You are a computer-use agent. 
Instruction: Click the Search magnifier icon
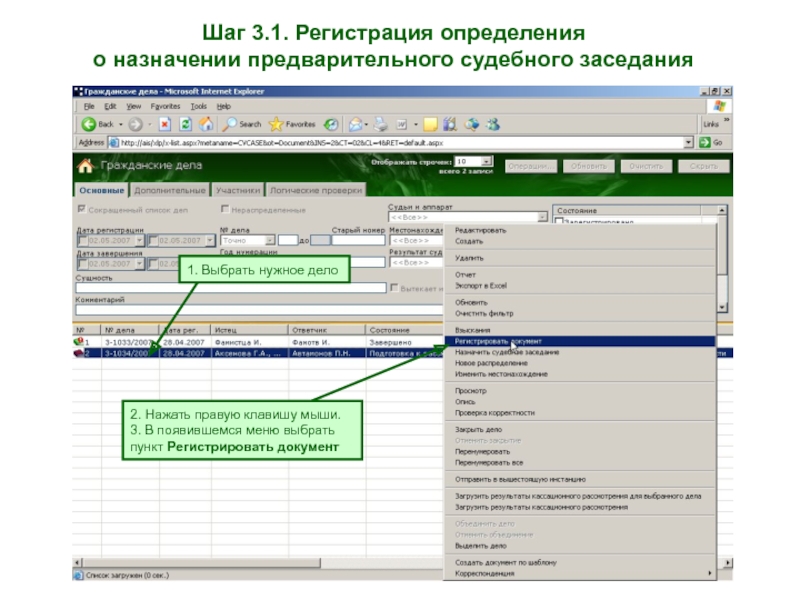pos(231,124)
